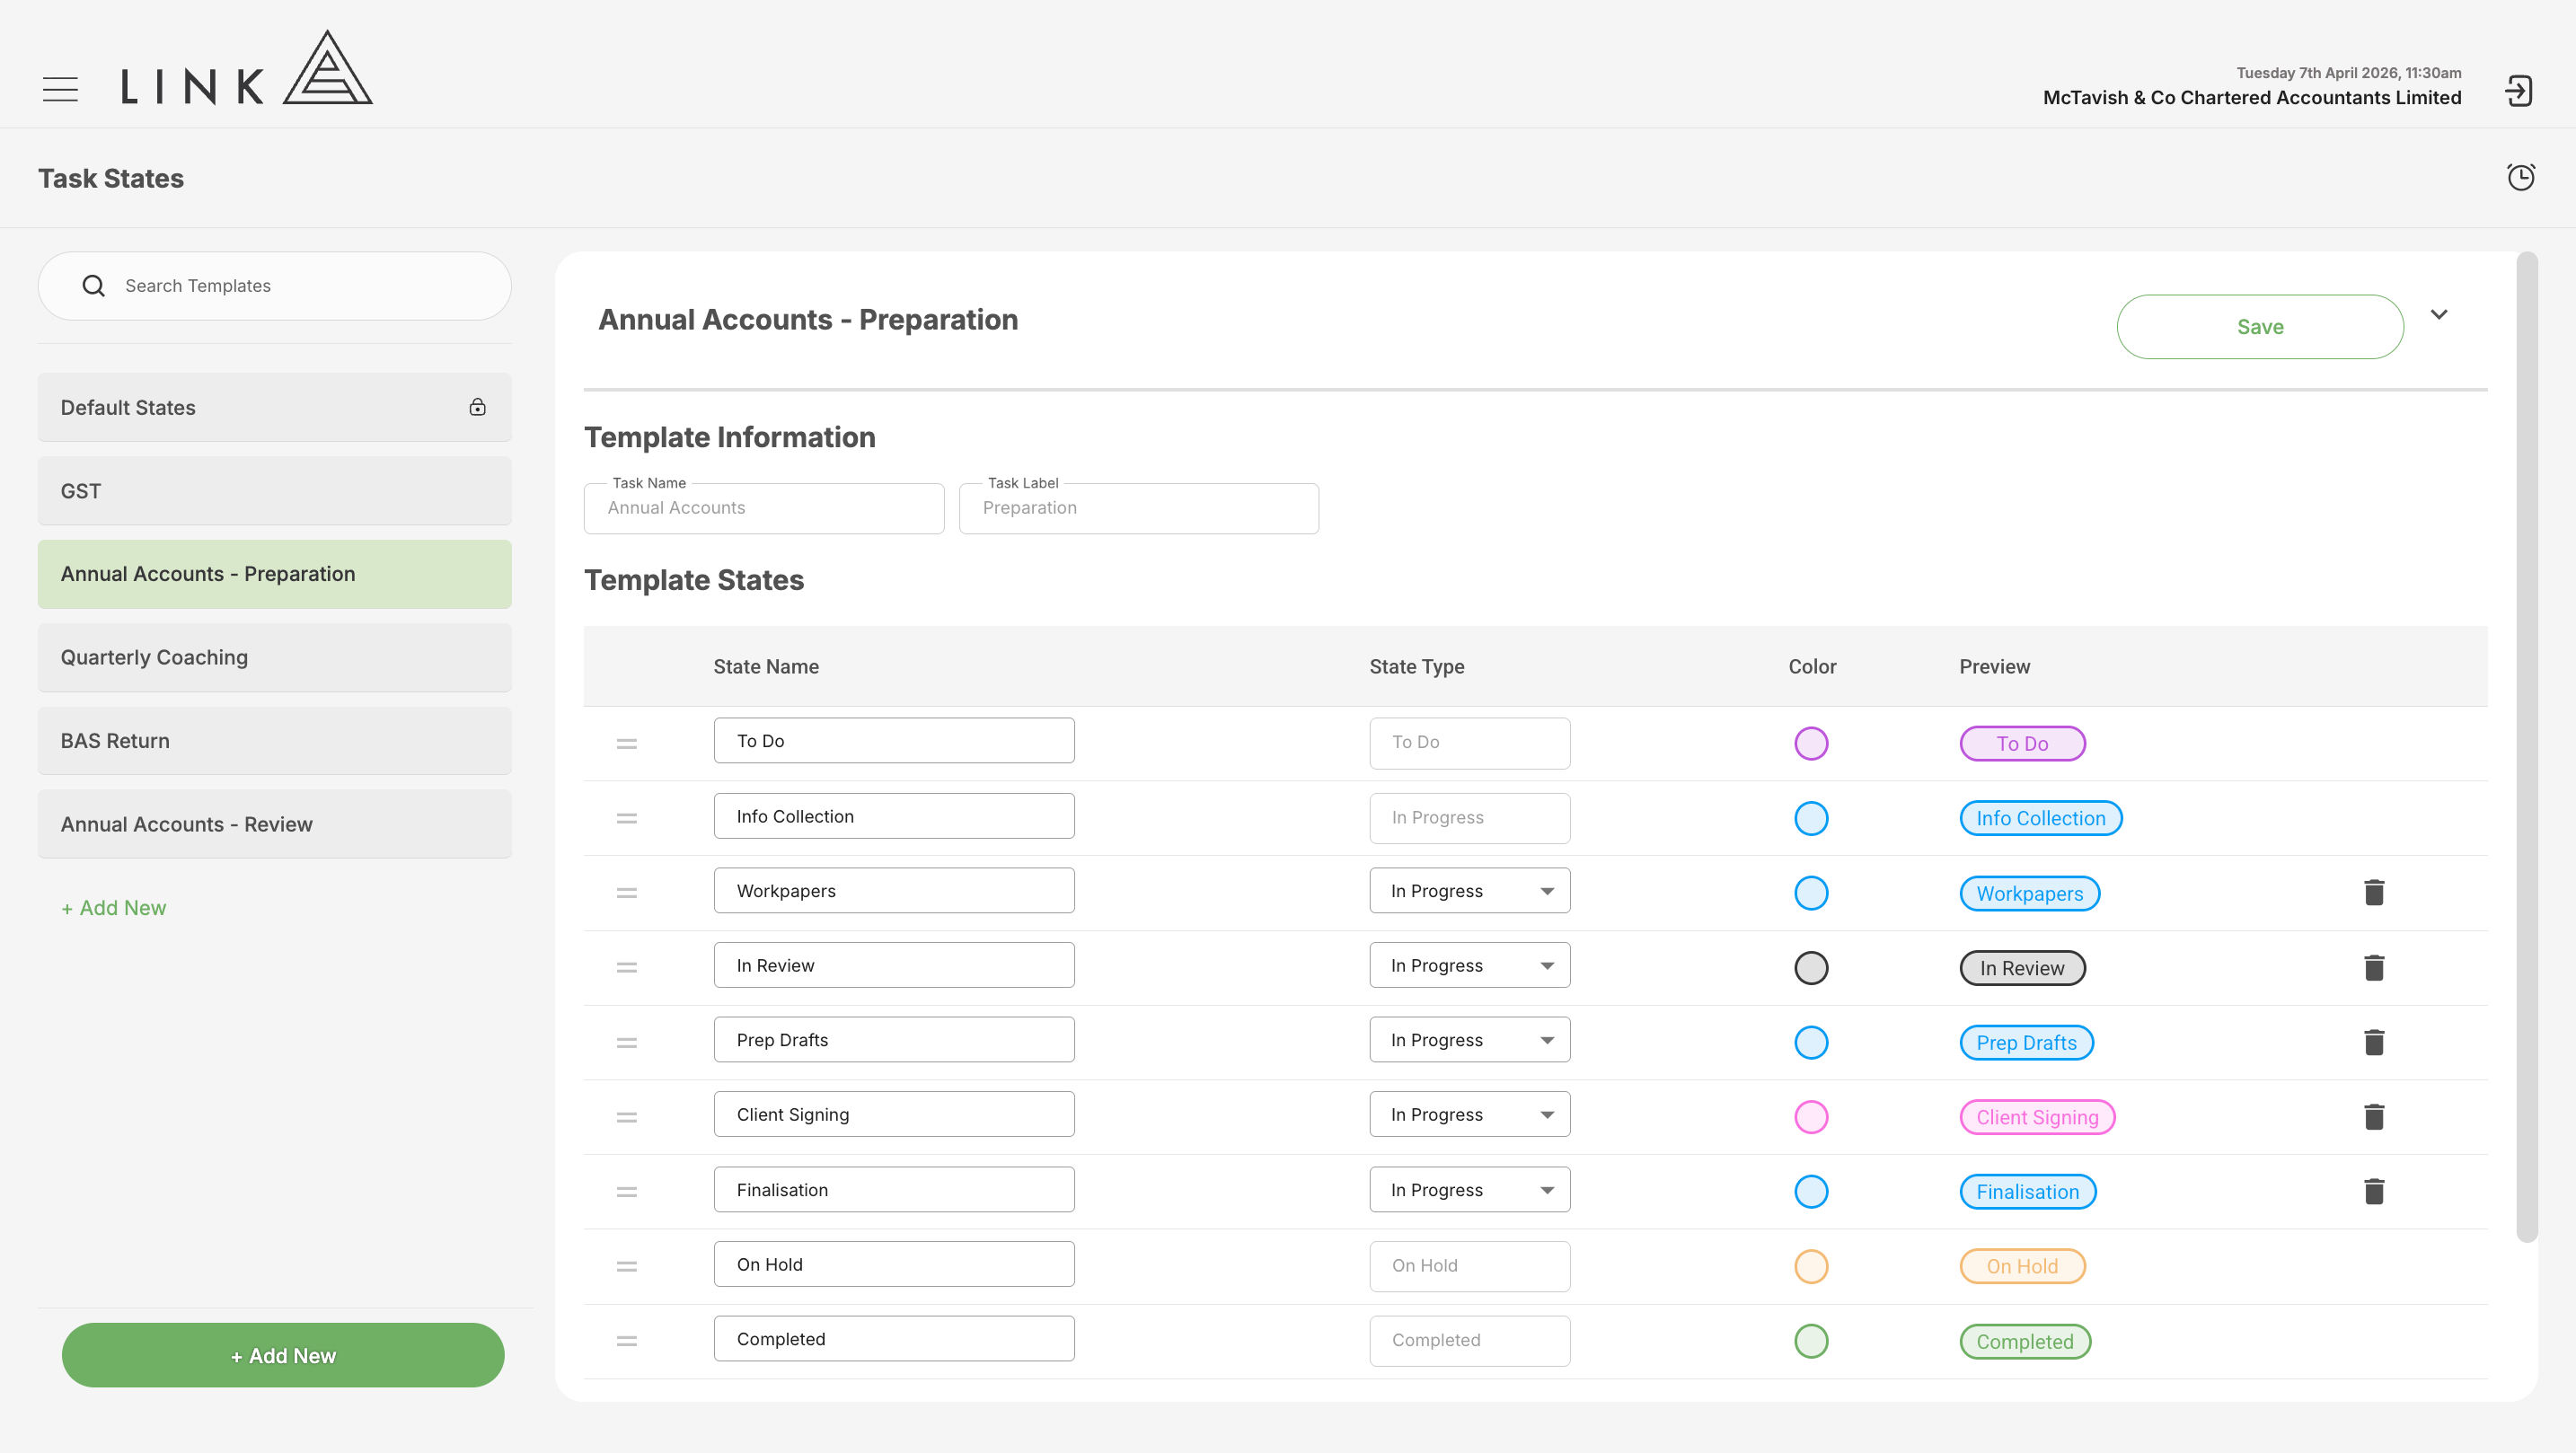Viewport: 2576px width, 1453px height.
Task: Grab the Info Collection row drag handle
Action: pos(627,818)
